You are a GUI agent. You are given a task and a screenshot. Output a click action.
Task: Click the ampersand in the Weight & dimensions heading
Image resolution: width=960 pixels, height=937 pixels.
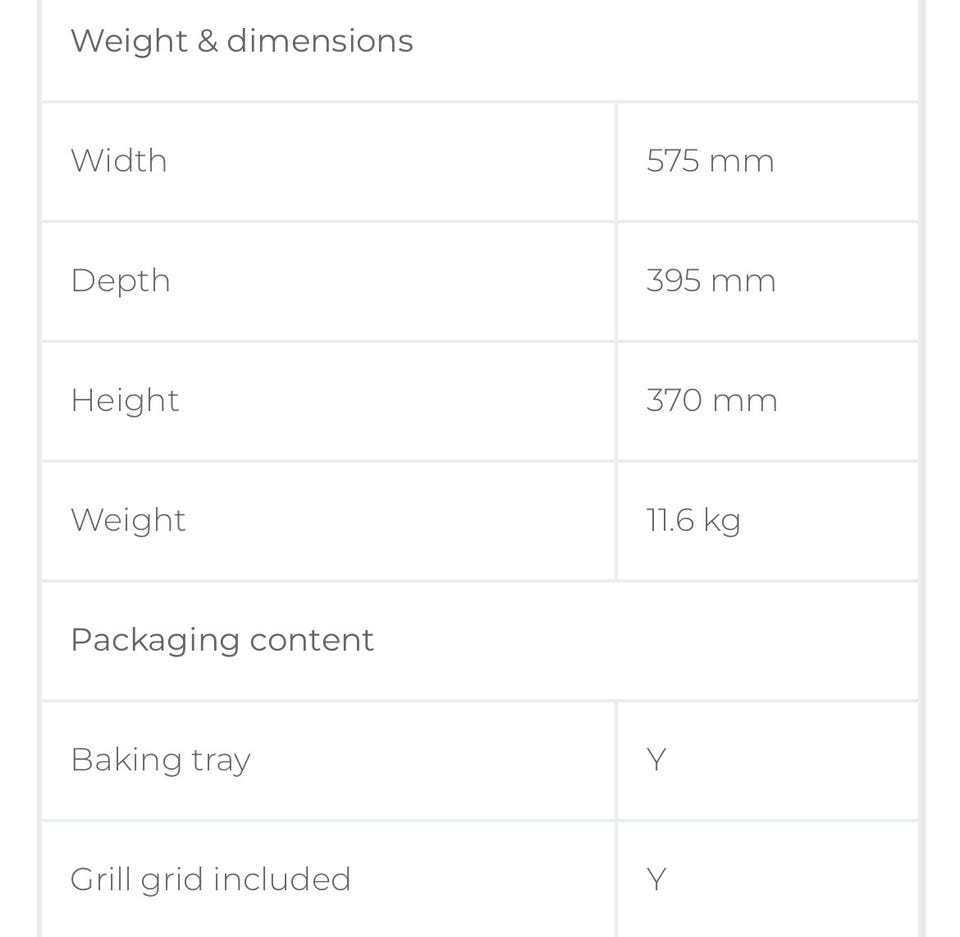coord(207,41)
